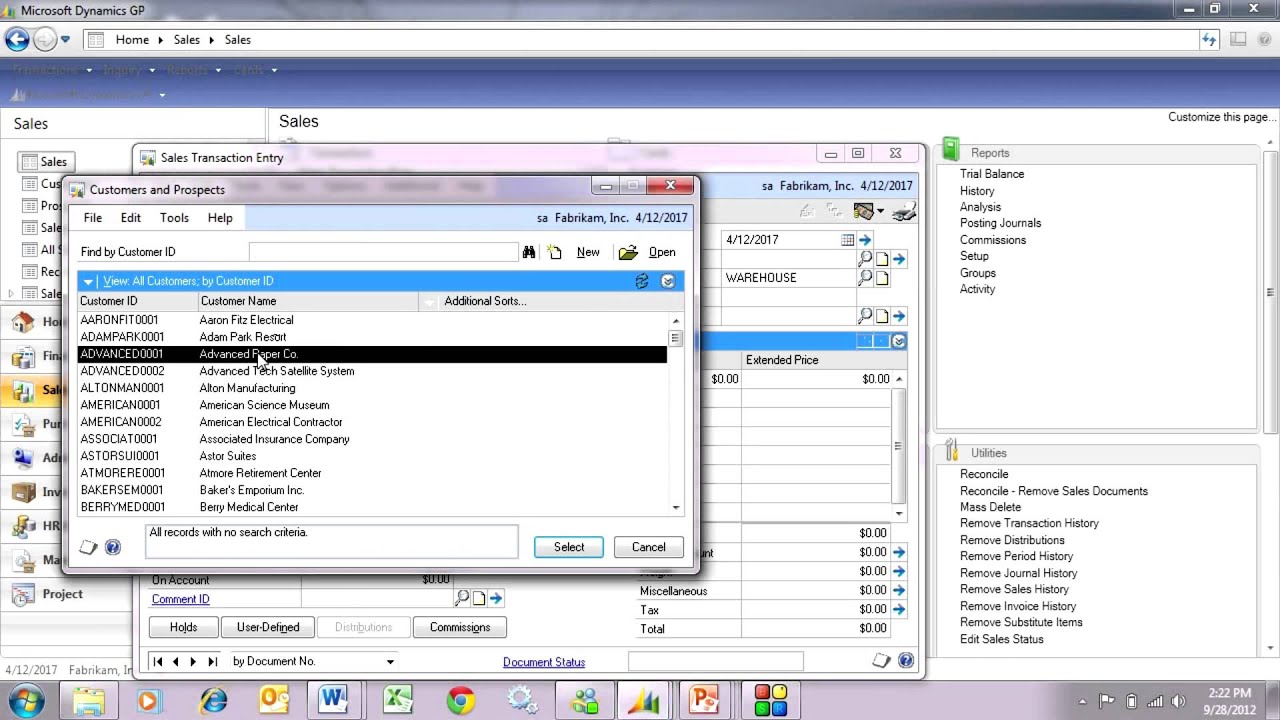Click Customize this page link
1280x720 pixels.
pyautogui.click(x=1222, y=117)
